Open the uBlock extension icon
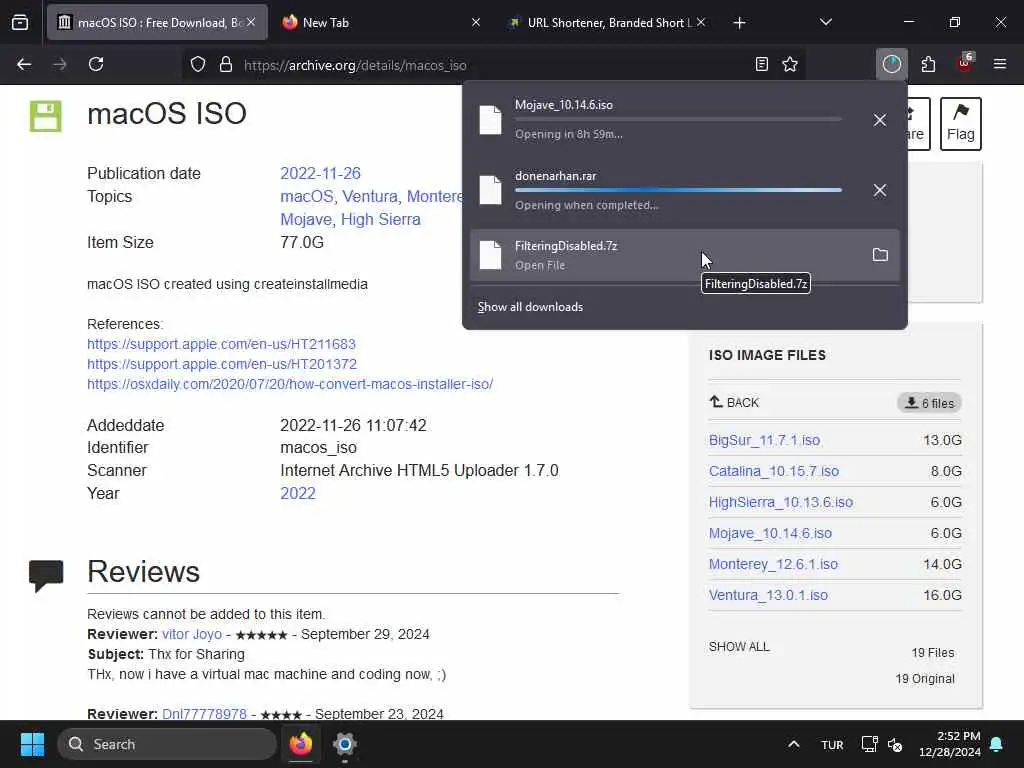1024x768 pixels. [x=965, y=63]
